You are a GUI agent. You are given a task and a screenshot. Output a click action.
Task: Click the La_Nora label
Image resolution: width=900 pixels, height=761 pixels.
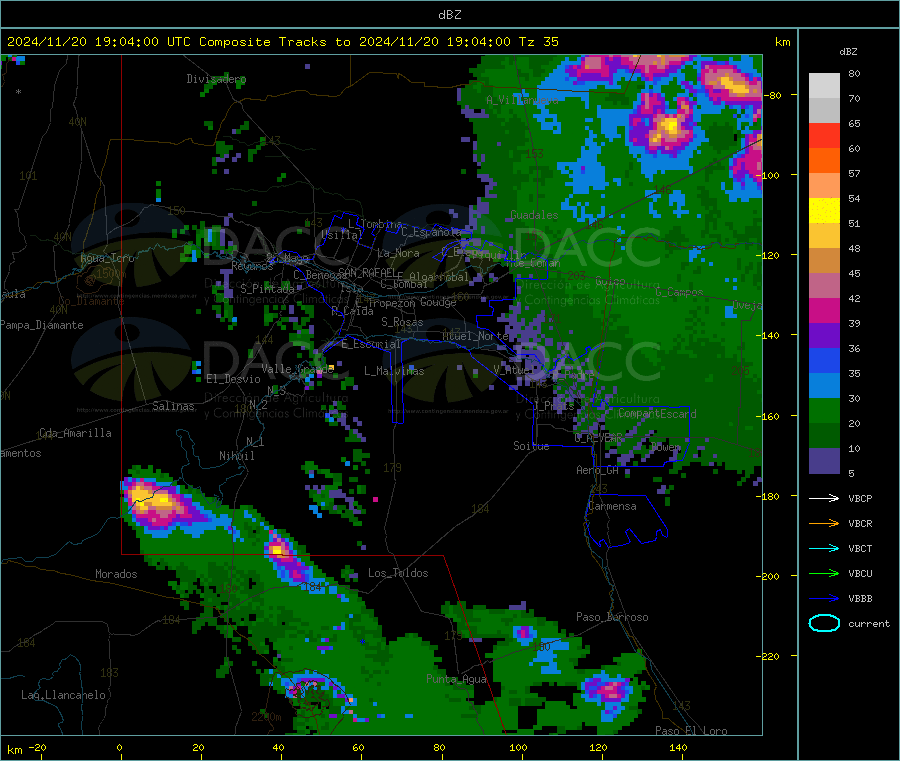[x=398, y=253]
